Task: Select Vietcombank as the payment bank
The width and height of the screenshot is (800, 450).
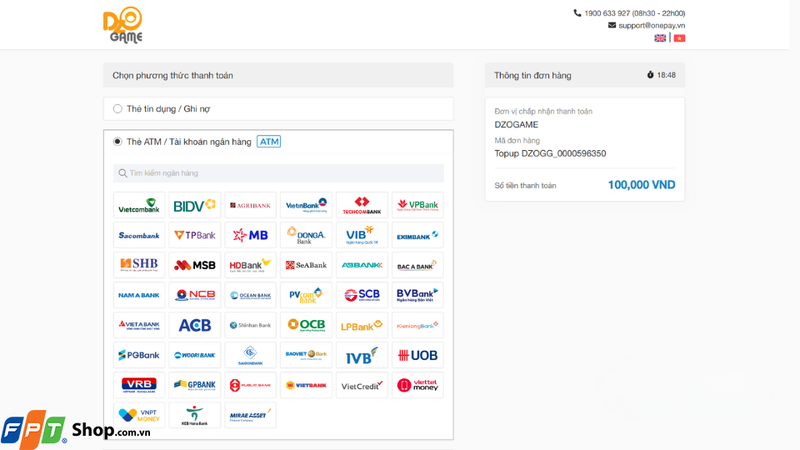Action: [139, 205]
